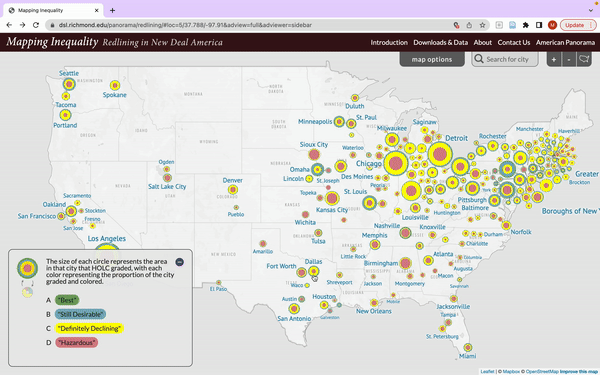The image size is (600, 375).
Task: Click the Fort Worth city label
Action: pos(281,266)
